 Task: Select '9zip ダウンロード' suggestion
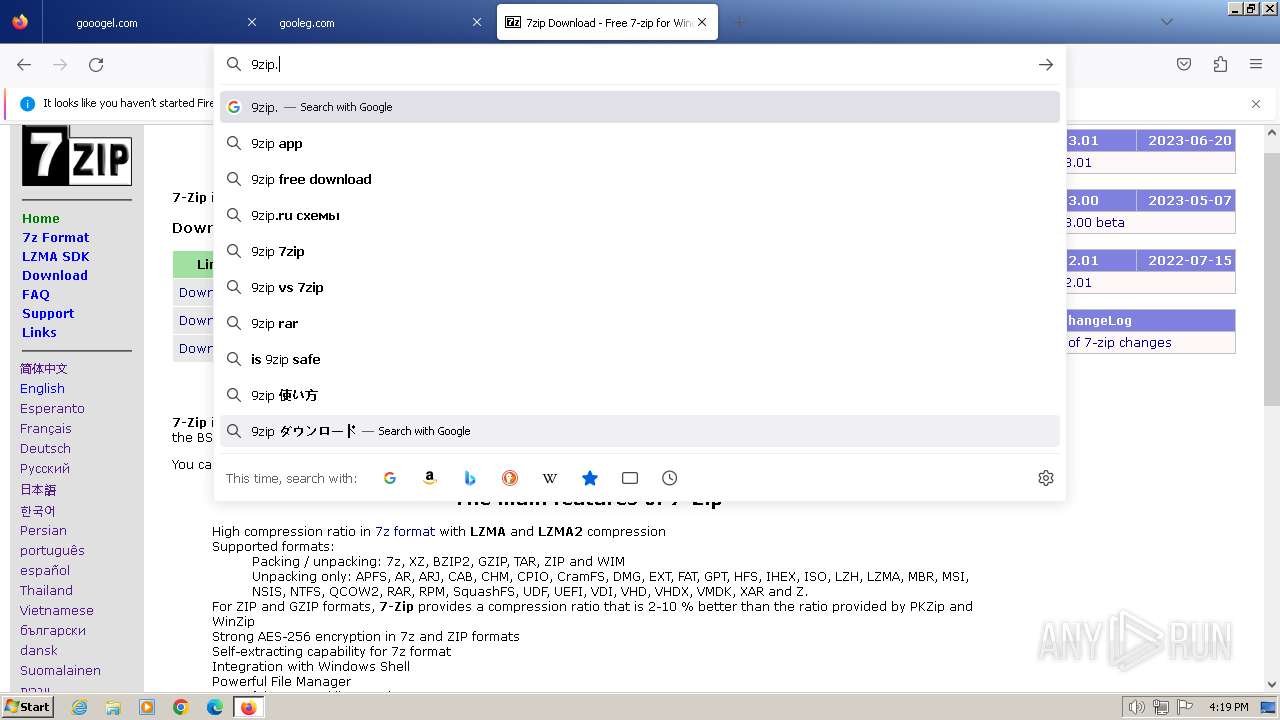[x=640, y=431]
